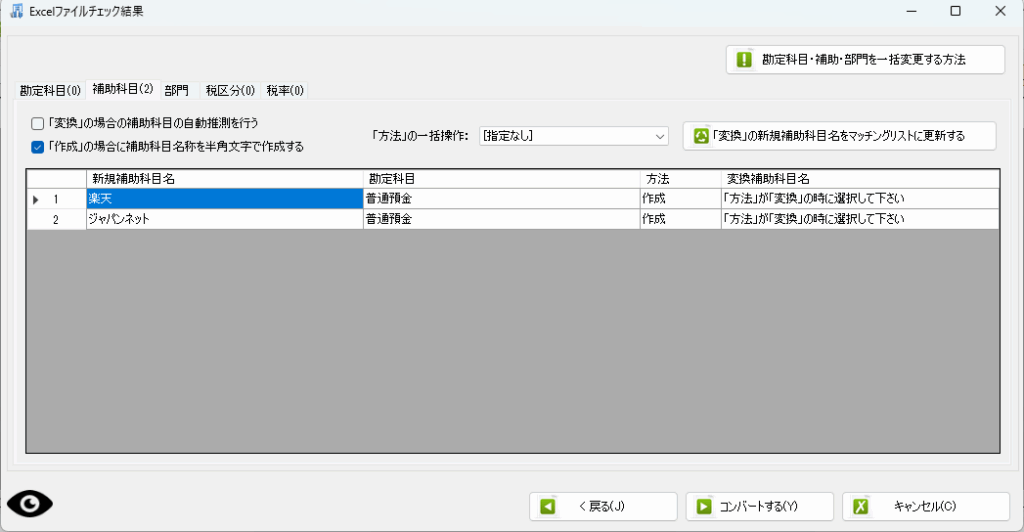Switch to the 勘定科目(0) tab
This screenshot has width=1024, height=532.
point(50,90)
